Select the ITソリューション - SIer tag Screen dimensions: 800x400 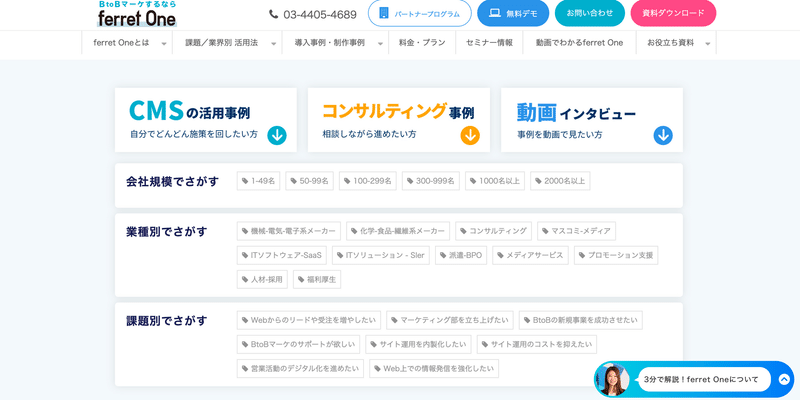(381, 255)
